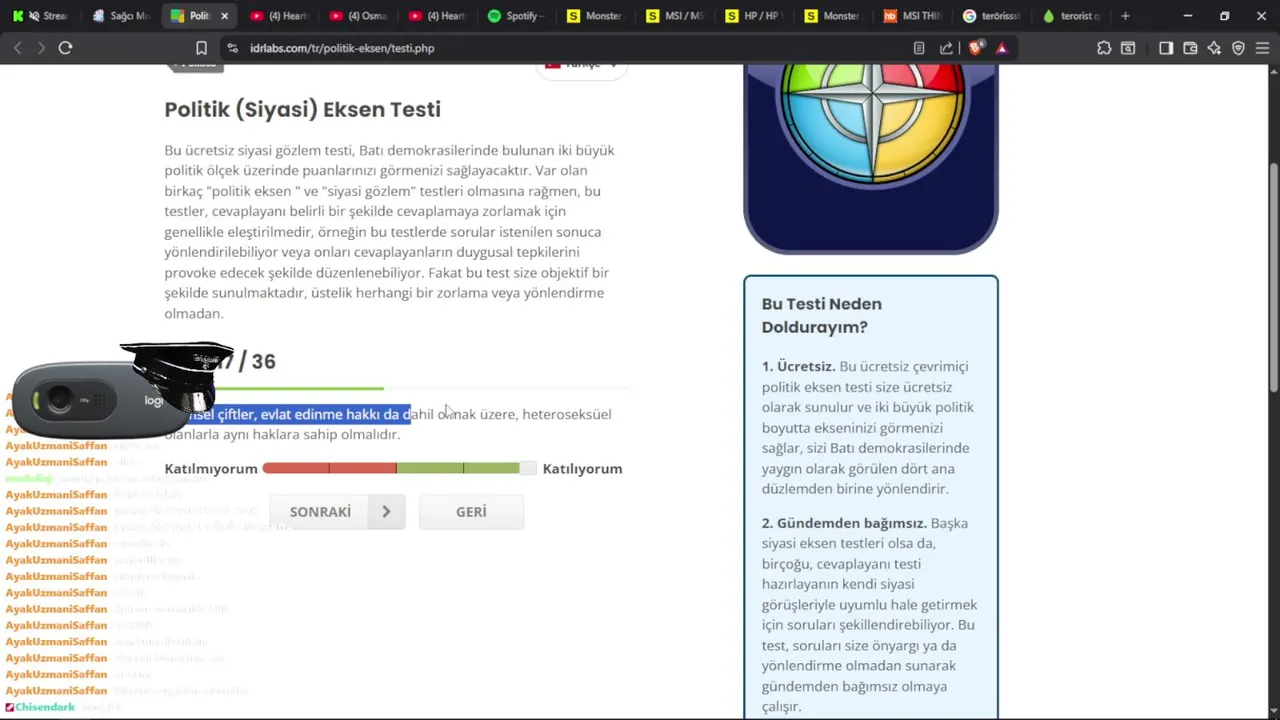Click the GERİ button

(471, 512)
